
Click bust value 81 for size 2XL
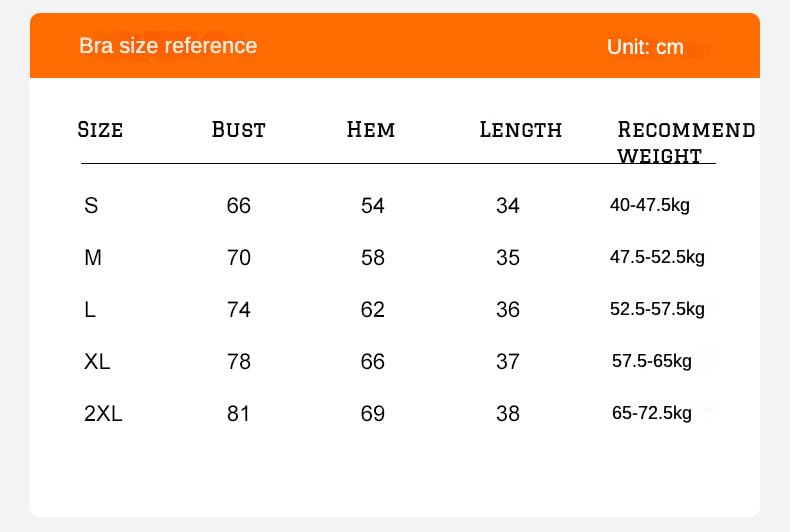coord(238,413)
